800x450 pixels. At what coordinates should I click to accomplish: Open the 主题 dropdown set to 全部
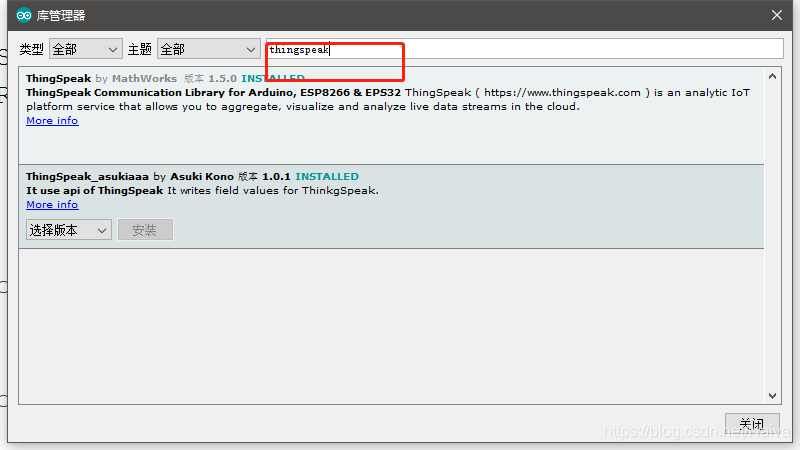click(209, 49)
